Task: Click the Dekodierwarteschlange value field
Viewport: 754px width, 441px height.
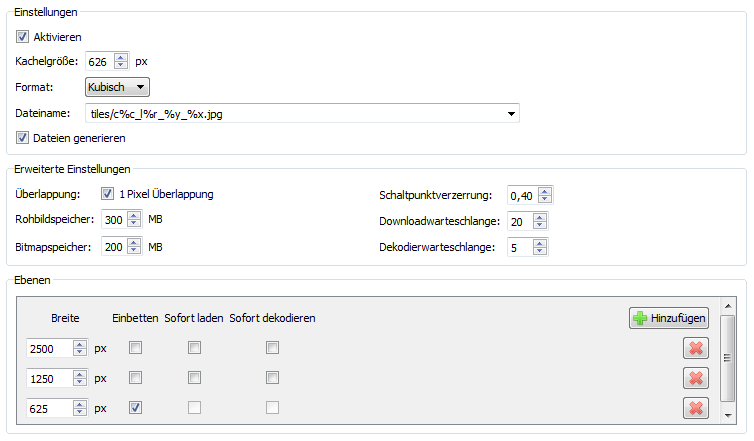Action: click(519, 247)
